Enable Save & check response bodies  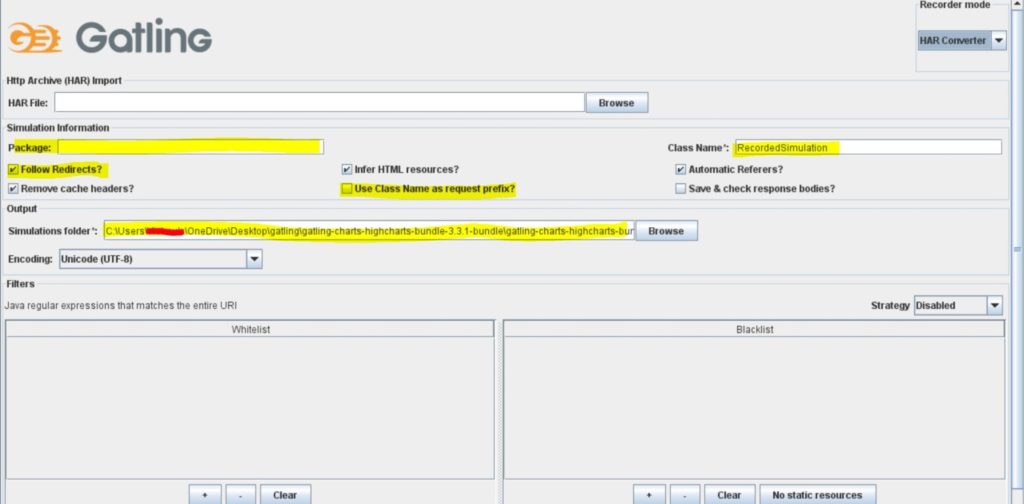click(x=681, y=188)
